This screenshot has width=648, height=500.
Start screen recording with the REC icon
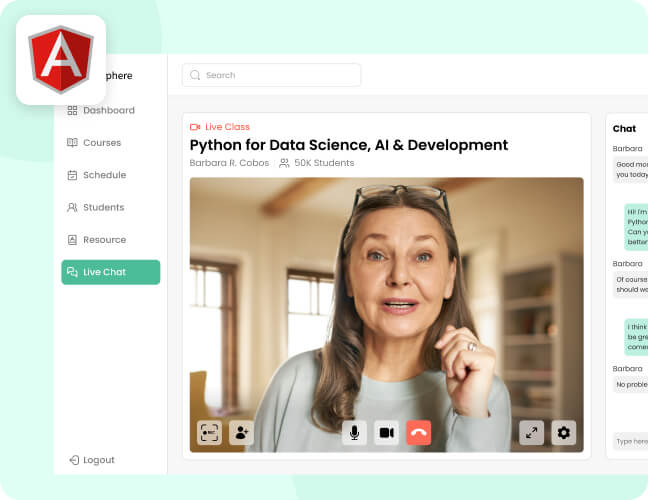tap(209, 433)
